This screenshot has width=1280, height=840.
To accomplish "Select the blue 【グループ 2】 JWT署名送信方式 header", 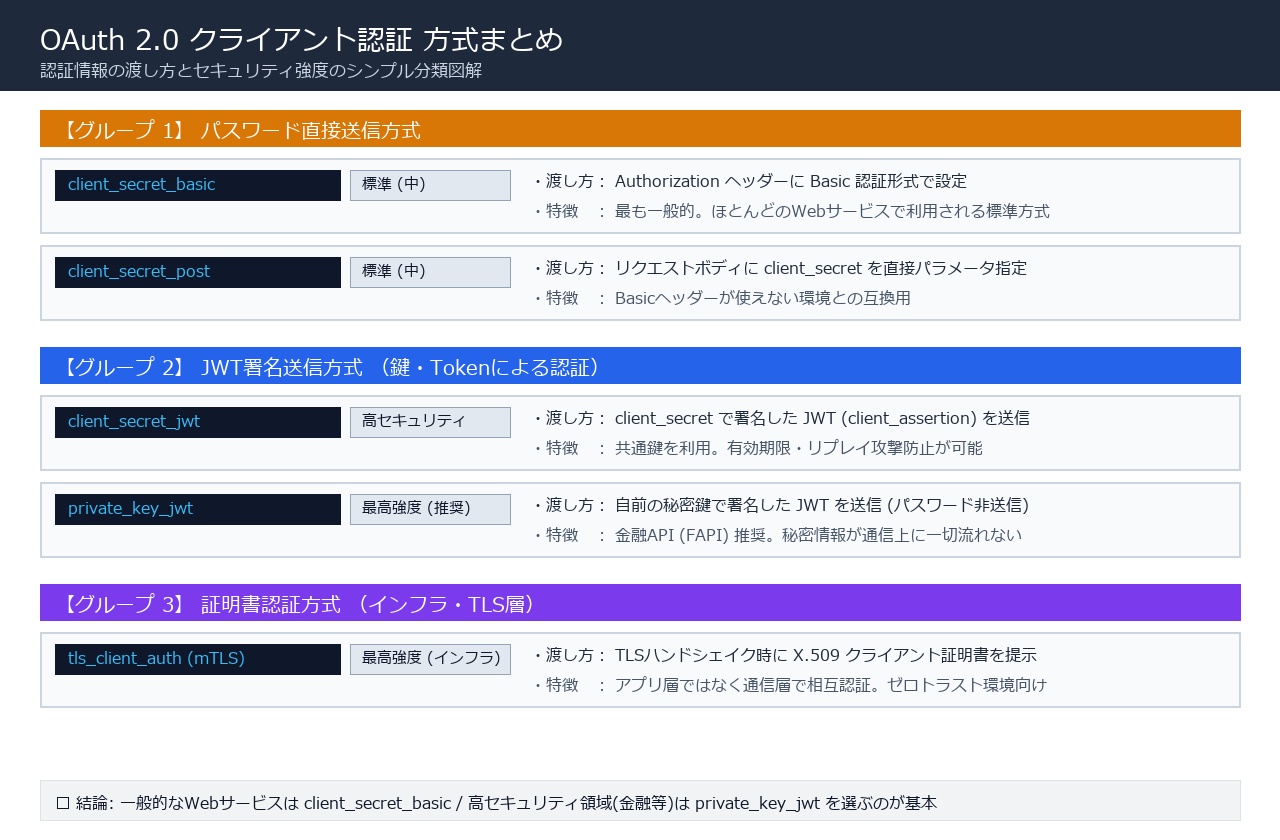I will pyautogui.click(x=640, y=366).
